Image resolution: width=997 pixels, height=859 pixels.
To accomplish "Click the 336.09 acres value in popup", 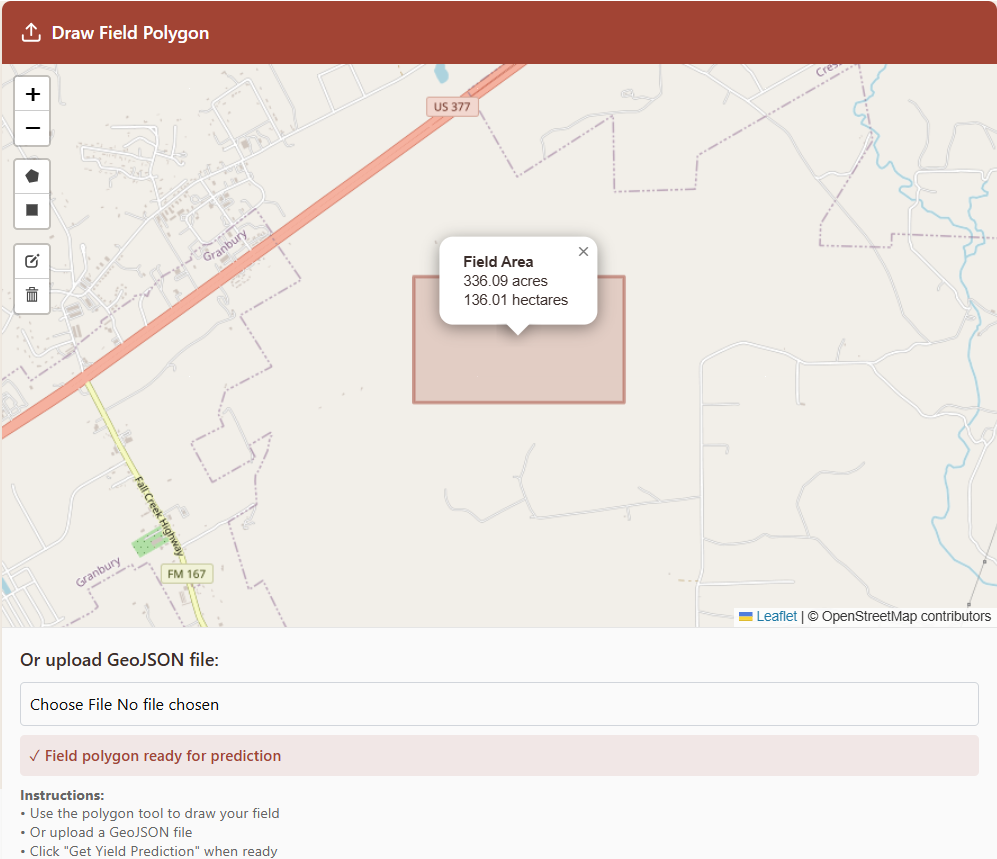I will (x=505, y=281).
